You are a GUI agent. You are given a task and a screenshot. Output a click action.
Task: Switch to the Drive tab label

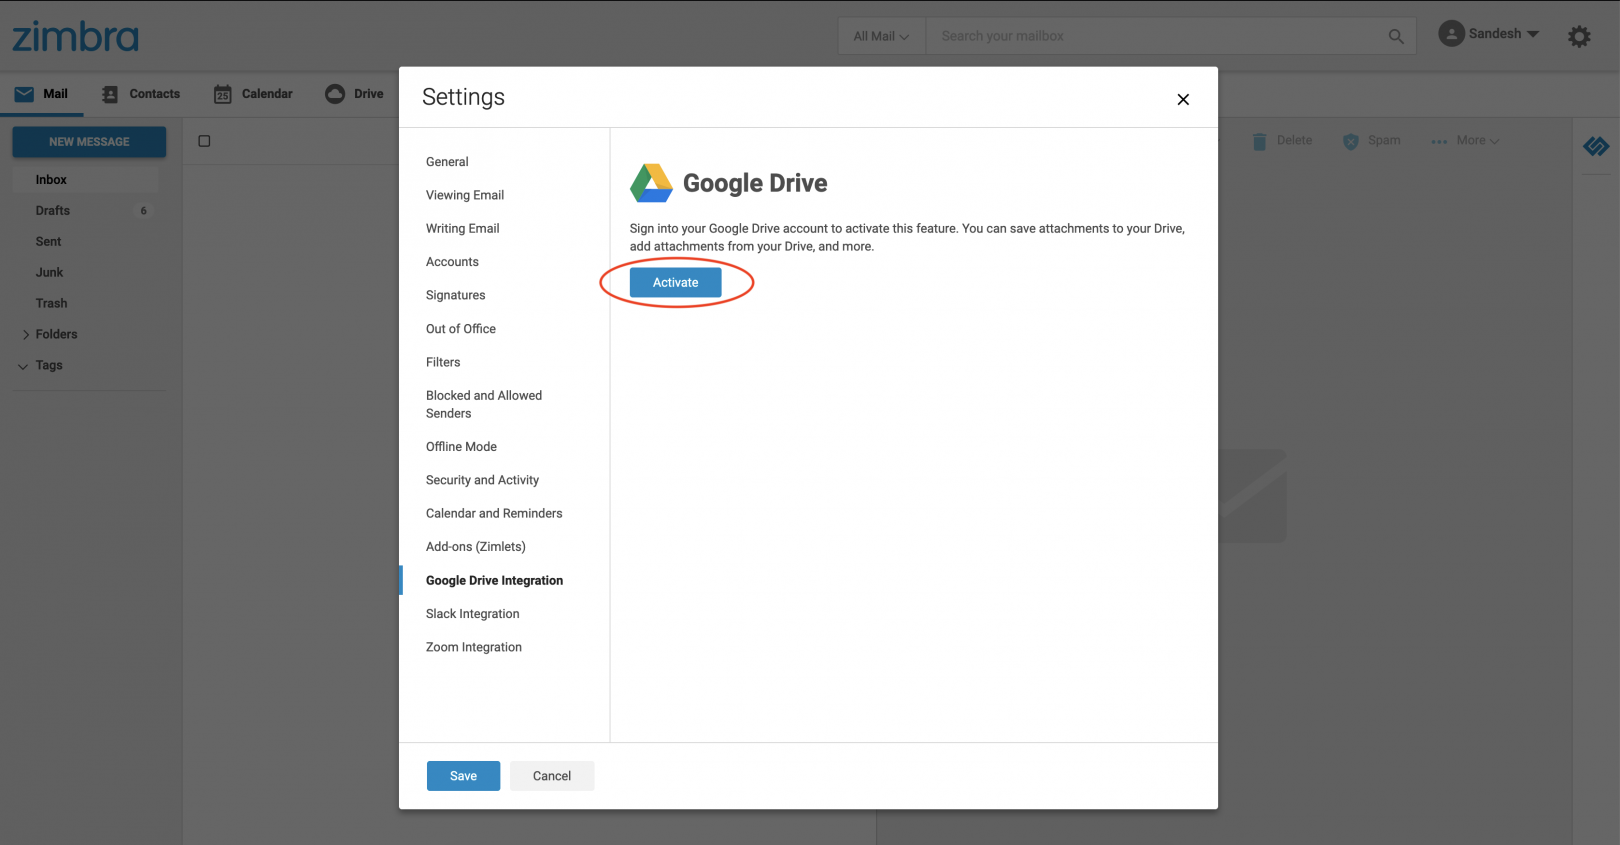[368, 94]
